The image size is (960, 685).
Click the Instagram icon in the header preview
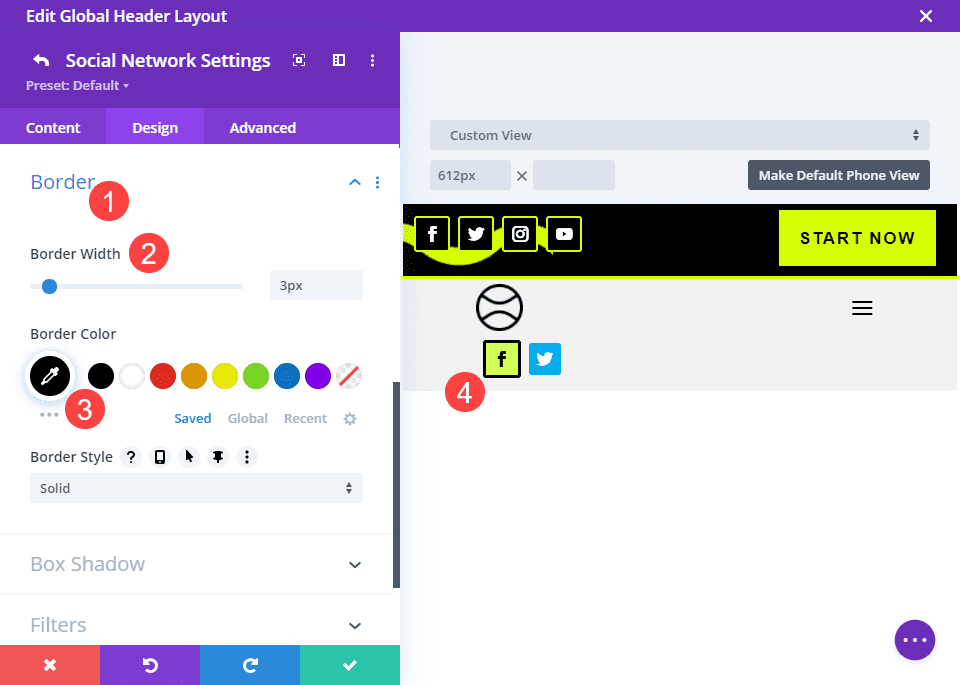click(x=520, y=233)
